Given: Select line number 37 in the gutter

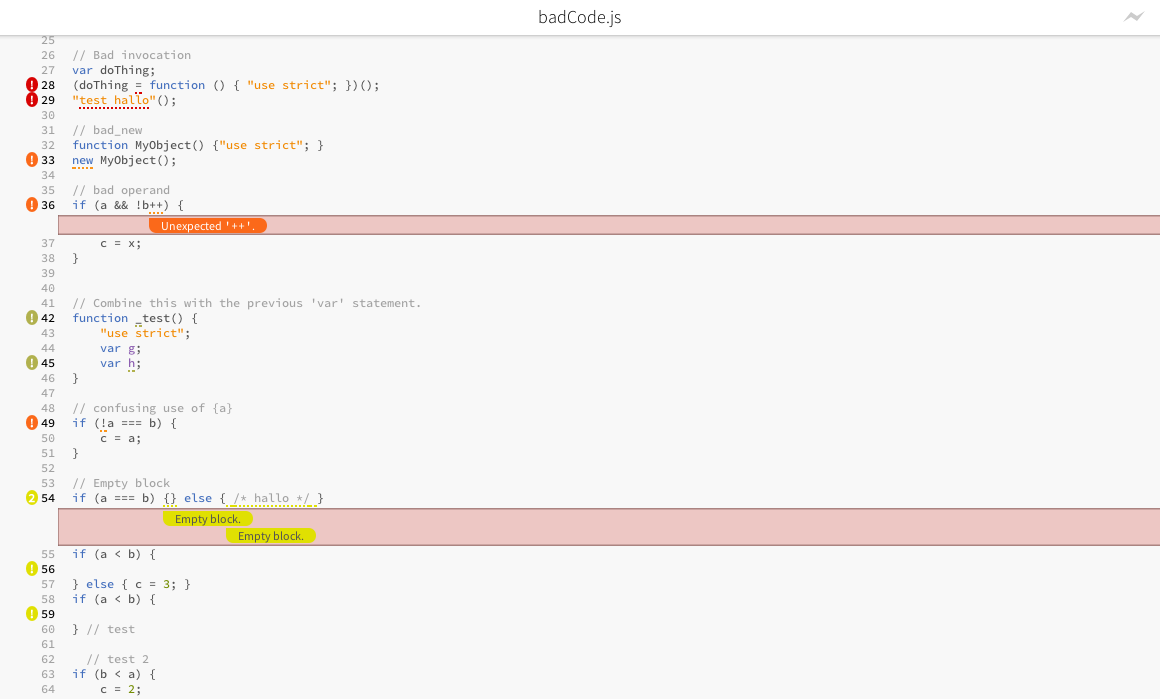Looking at the screenshot, I should pos(47,242).
